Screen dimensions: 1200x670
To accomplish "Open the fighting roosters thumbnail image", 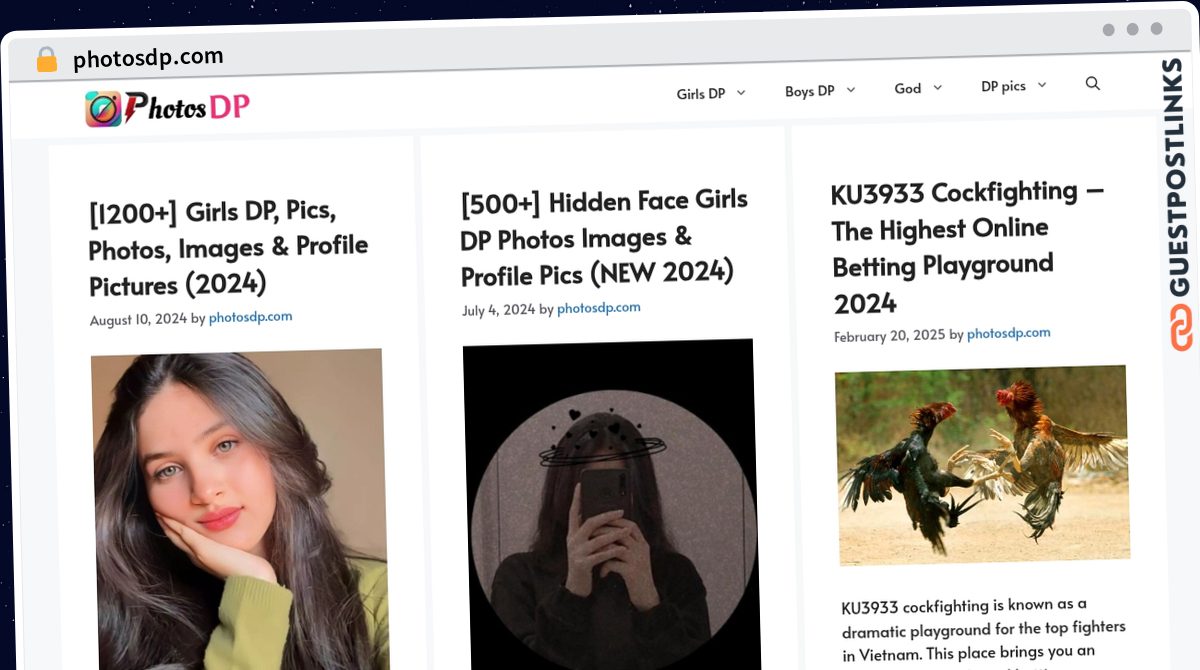I will point(982,465).
